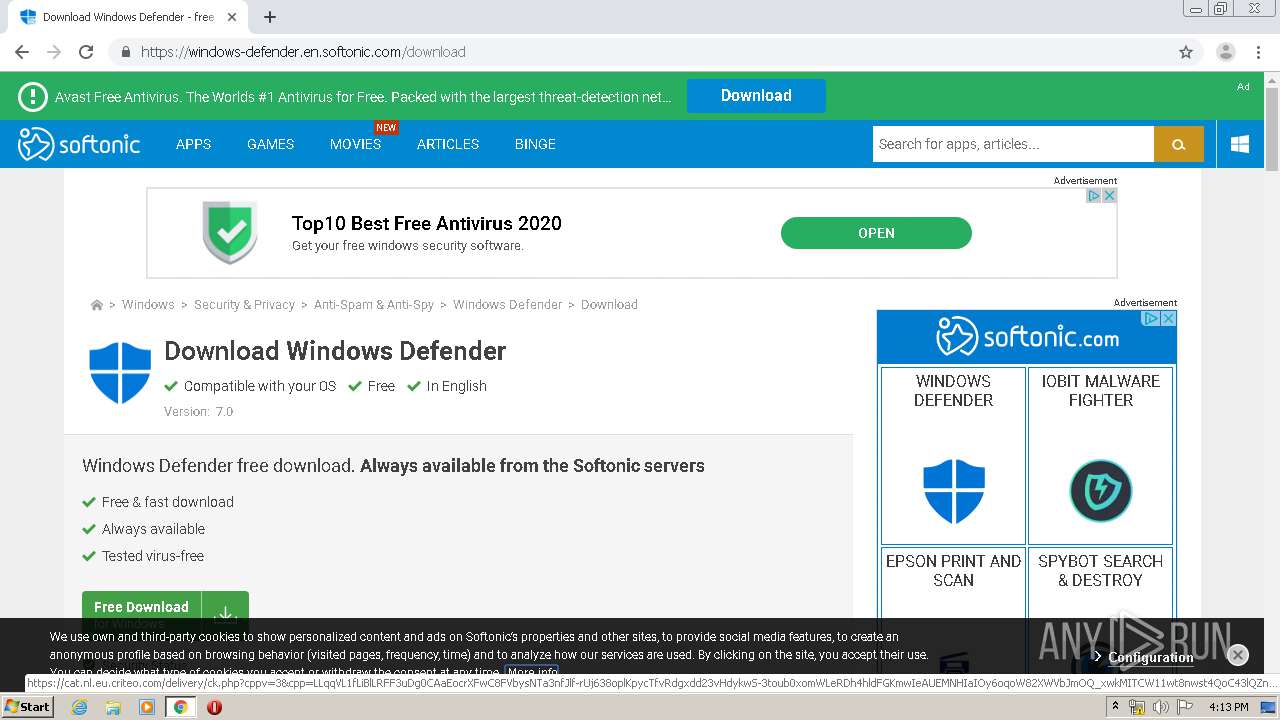The image size is (1280, 720).
Task: Close the cookie notice banner
Action: (1238, 655)
